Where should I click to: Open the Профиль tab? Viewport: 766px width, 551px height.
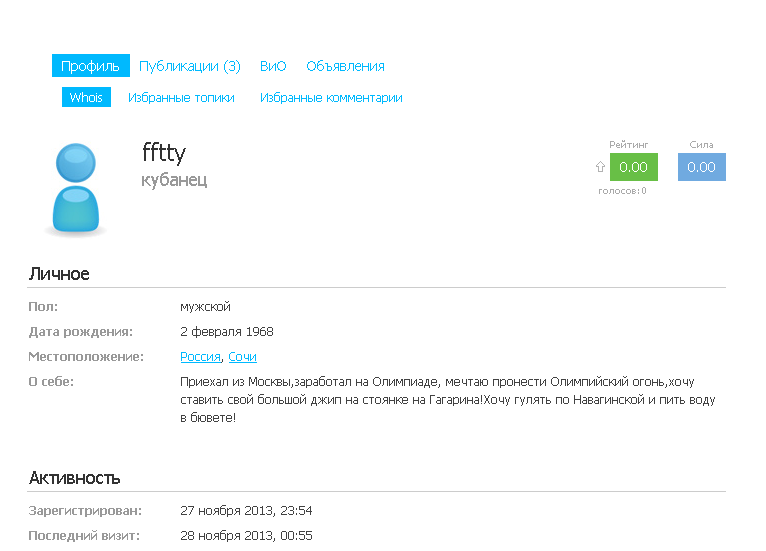(x=91, y=66)
